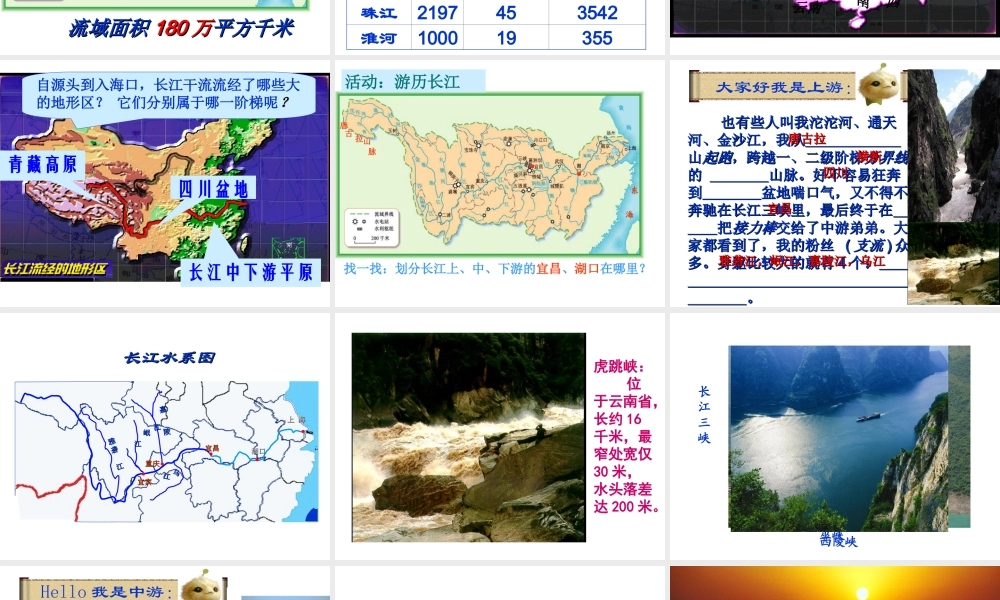Screen dimensions: 1000x600
Task: Click the 青藏高原 label on terrain map
Action: point(43,165)
